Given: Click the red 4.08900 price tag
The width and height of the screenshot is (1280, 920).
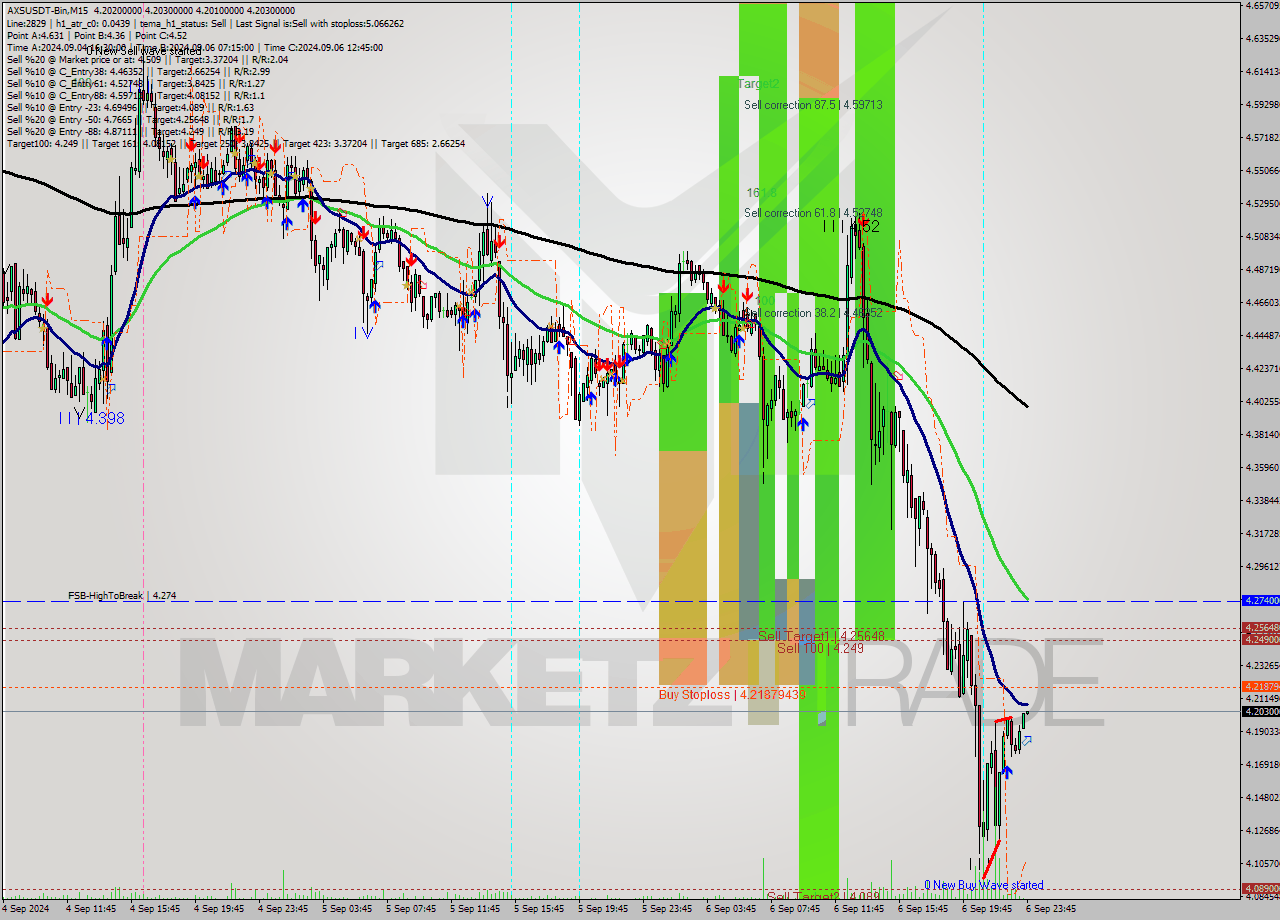Looking at the screenshot, I should [1260, 887].
